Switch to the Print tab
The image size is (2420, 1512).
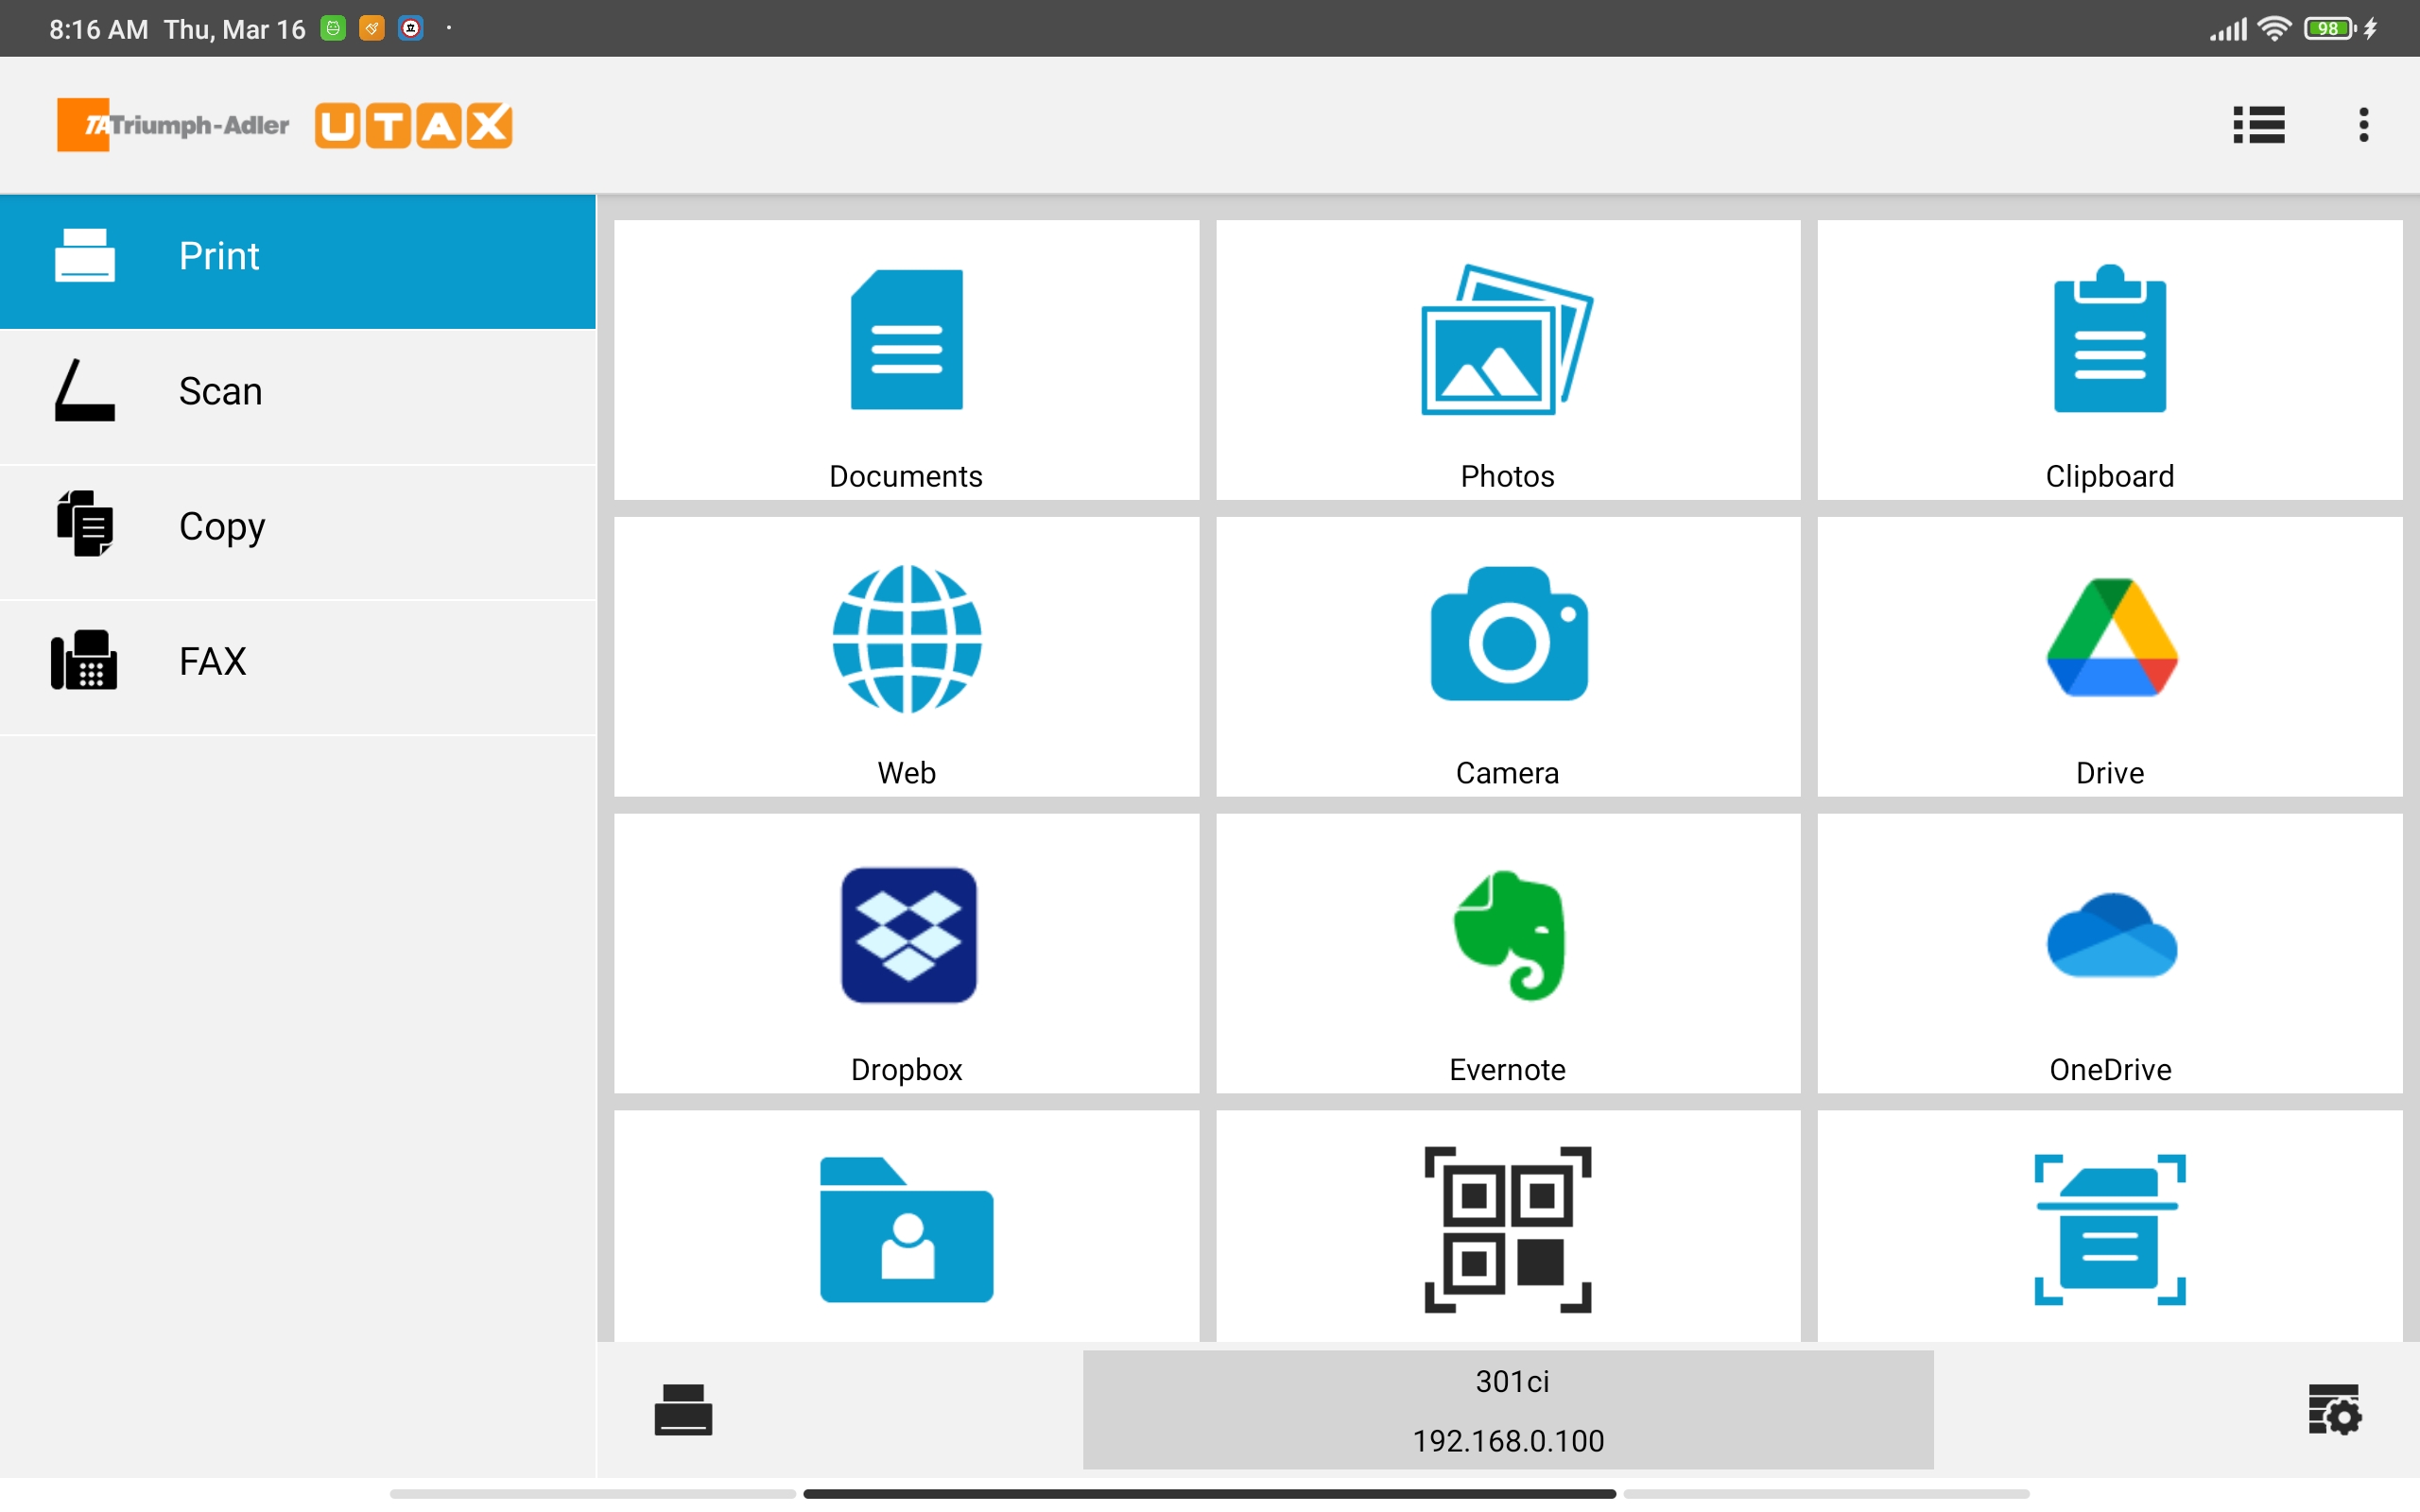[298, 261]
